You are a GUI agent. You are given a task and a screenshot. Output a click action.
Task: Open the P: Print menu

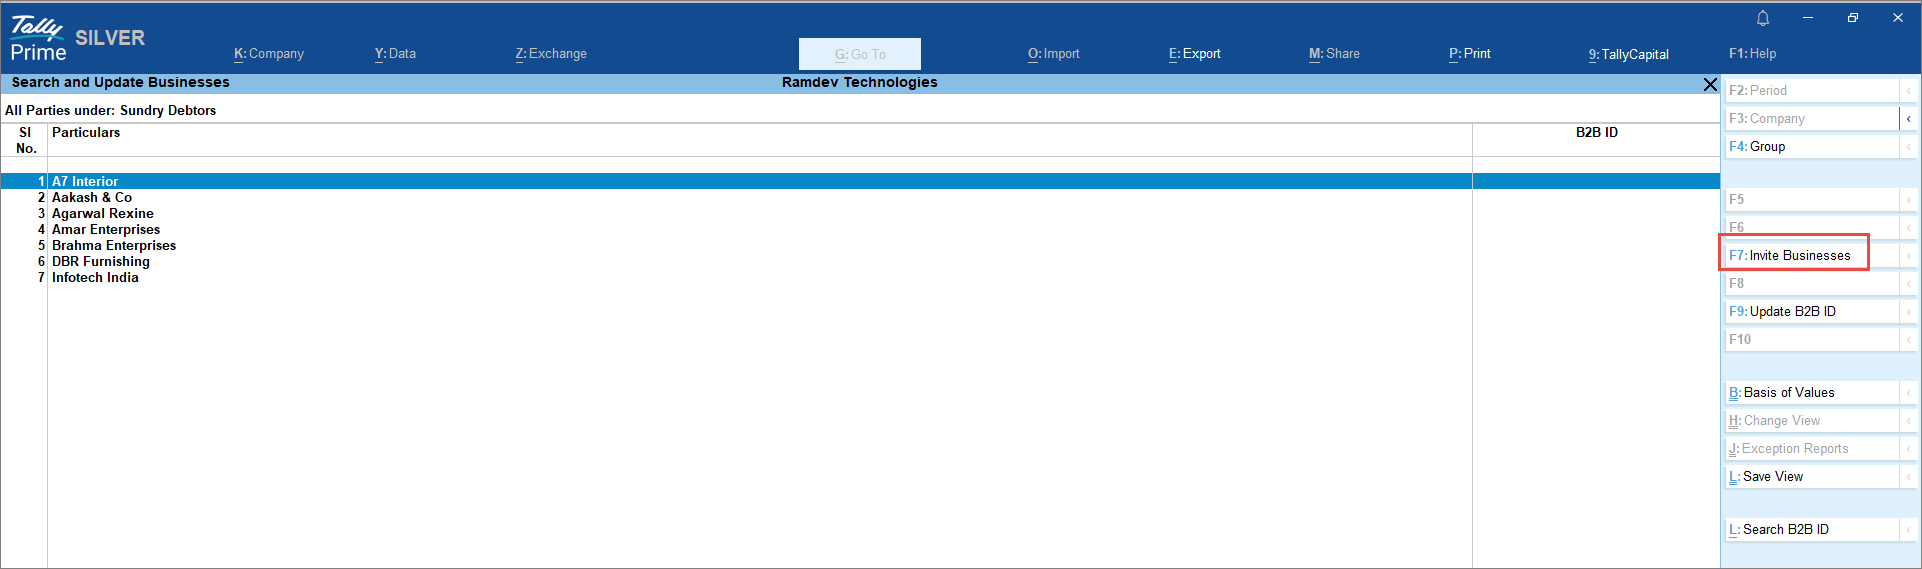tap(1469, 54)
